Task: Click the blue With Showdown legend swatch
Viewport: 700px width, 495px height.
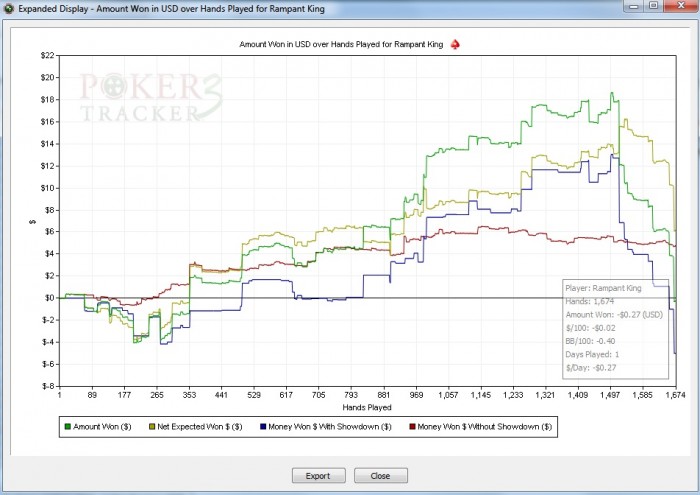Action: (x=263, y=427)
